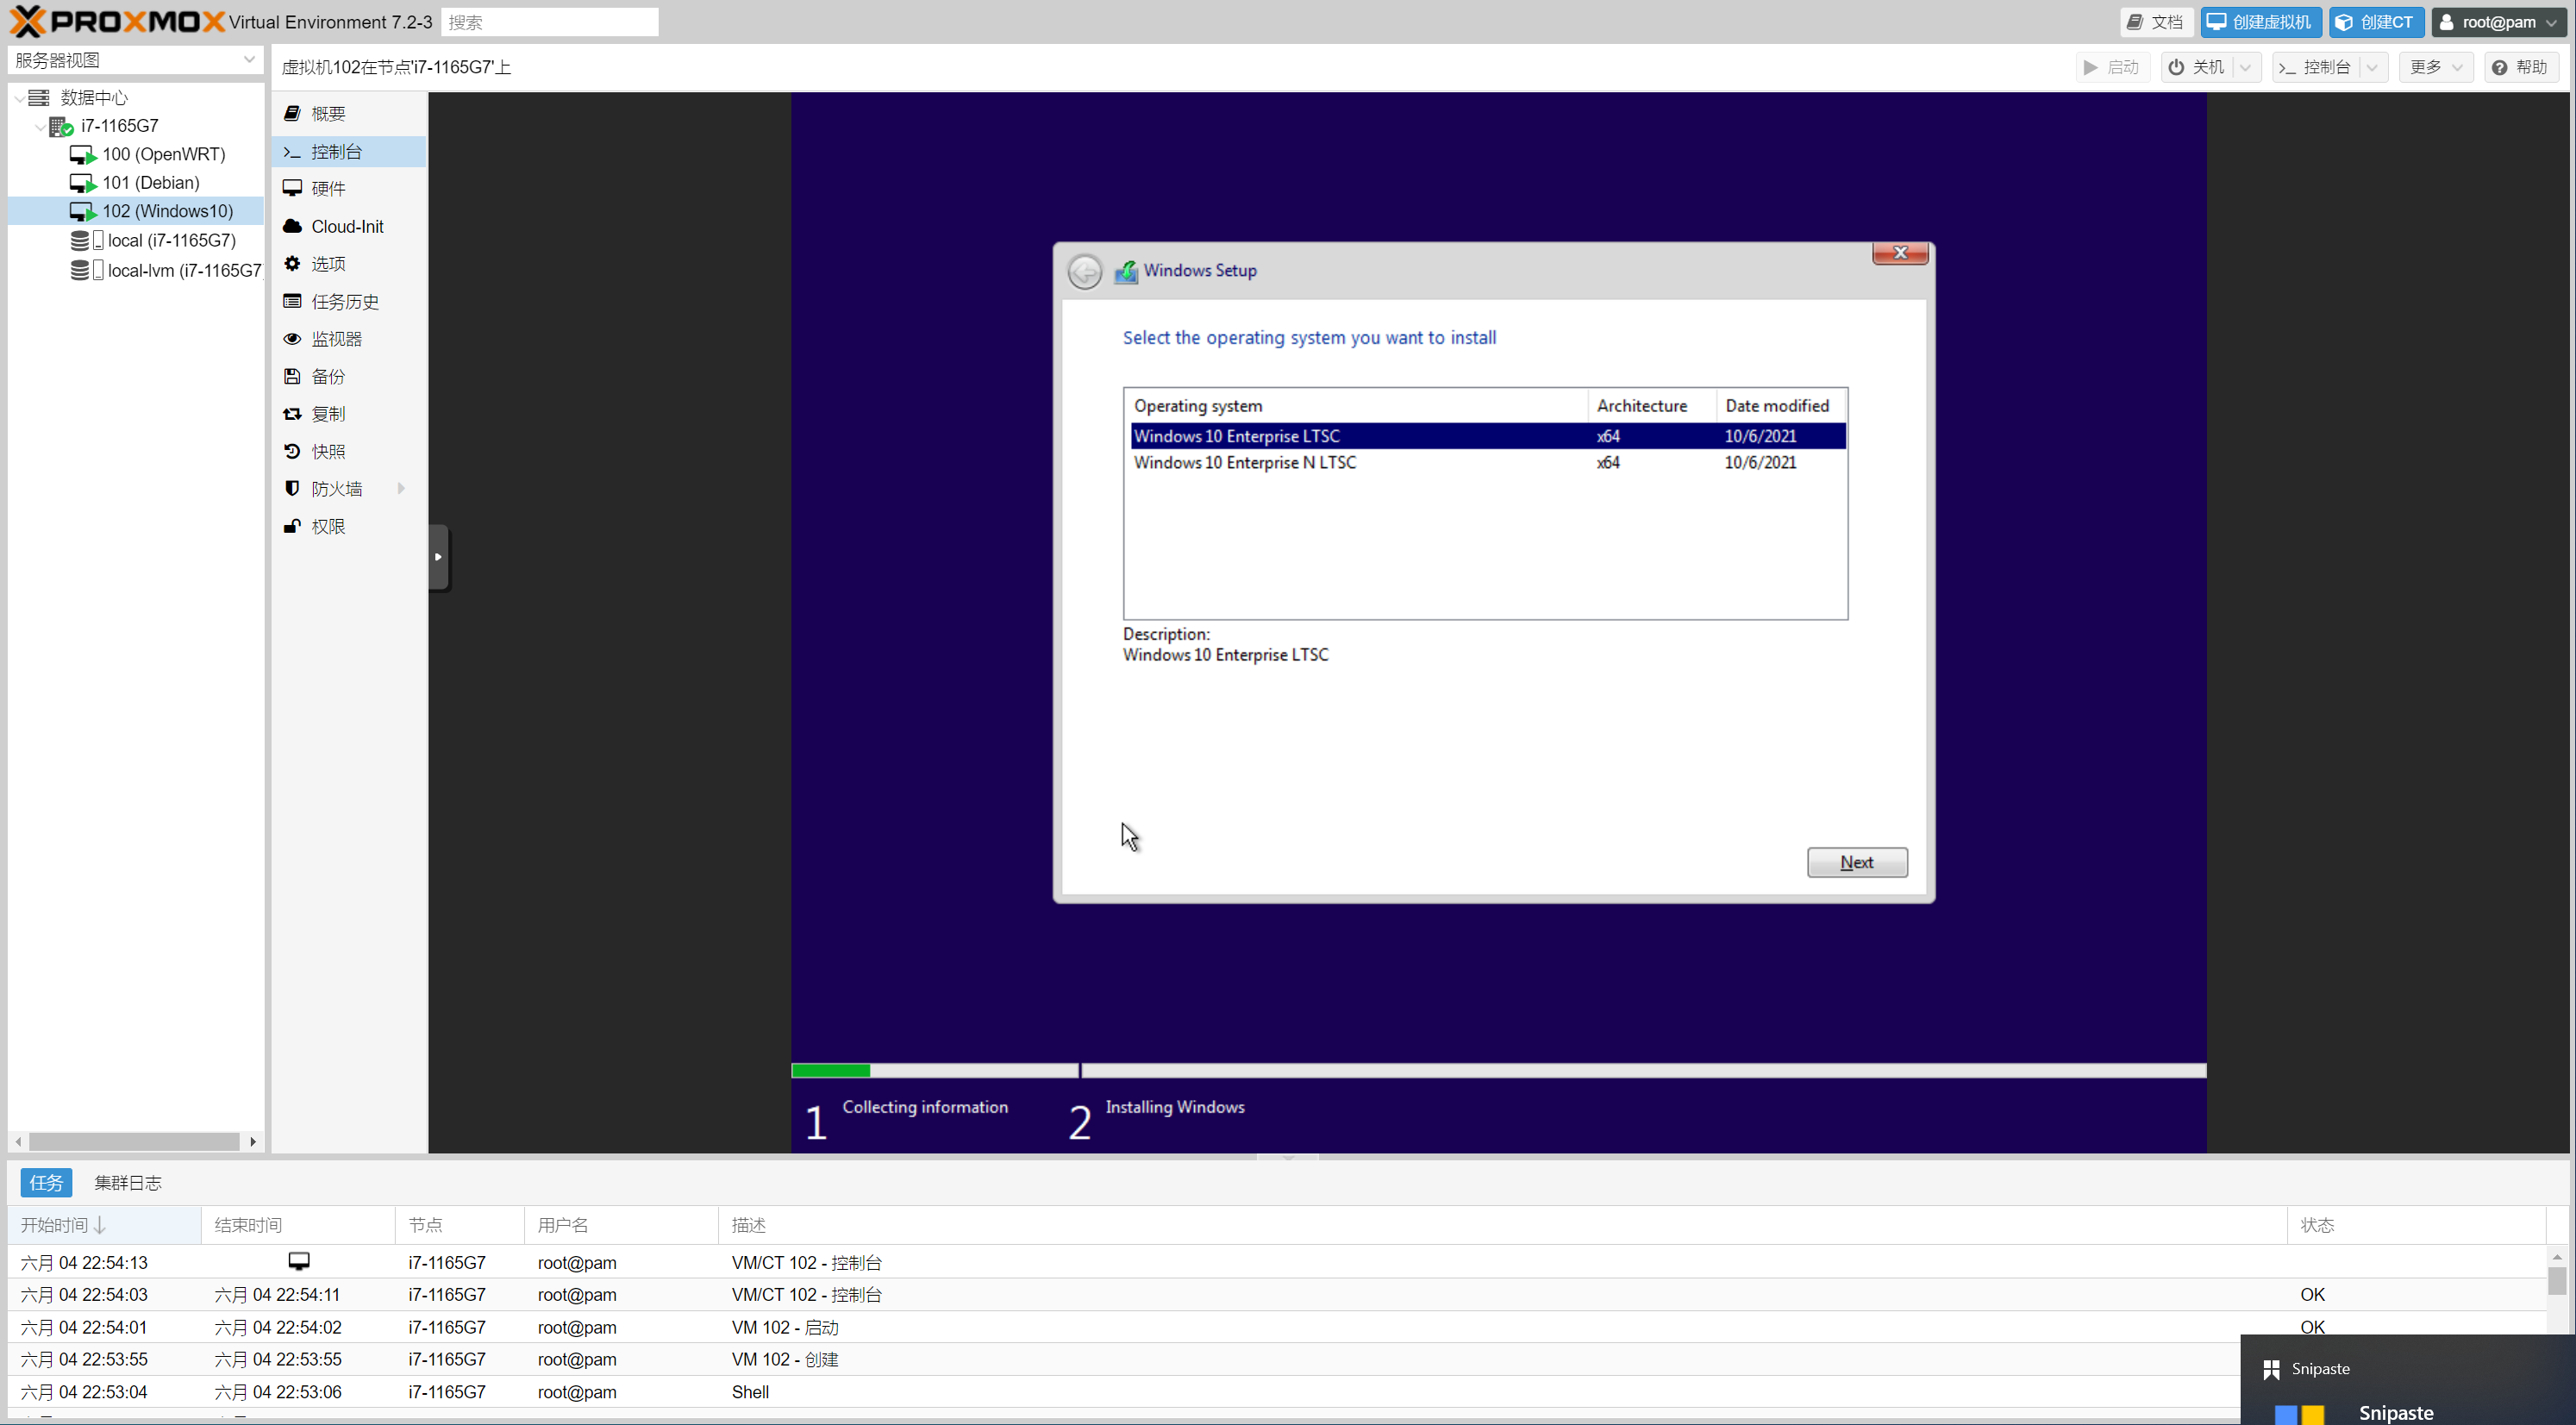Click the 搜索 search input field

[x=549, y=22]
